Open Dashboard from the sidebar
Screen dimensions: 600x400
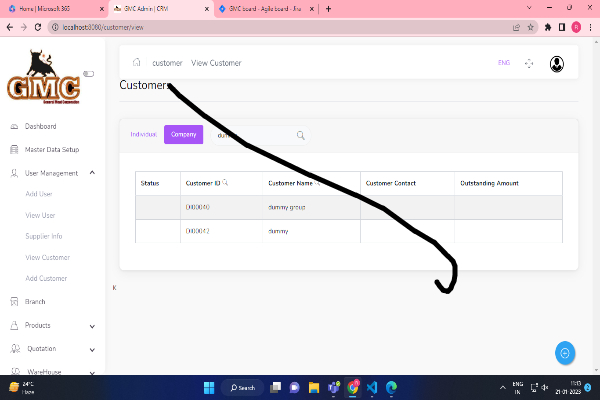tap(40, 126)
